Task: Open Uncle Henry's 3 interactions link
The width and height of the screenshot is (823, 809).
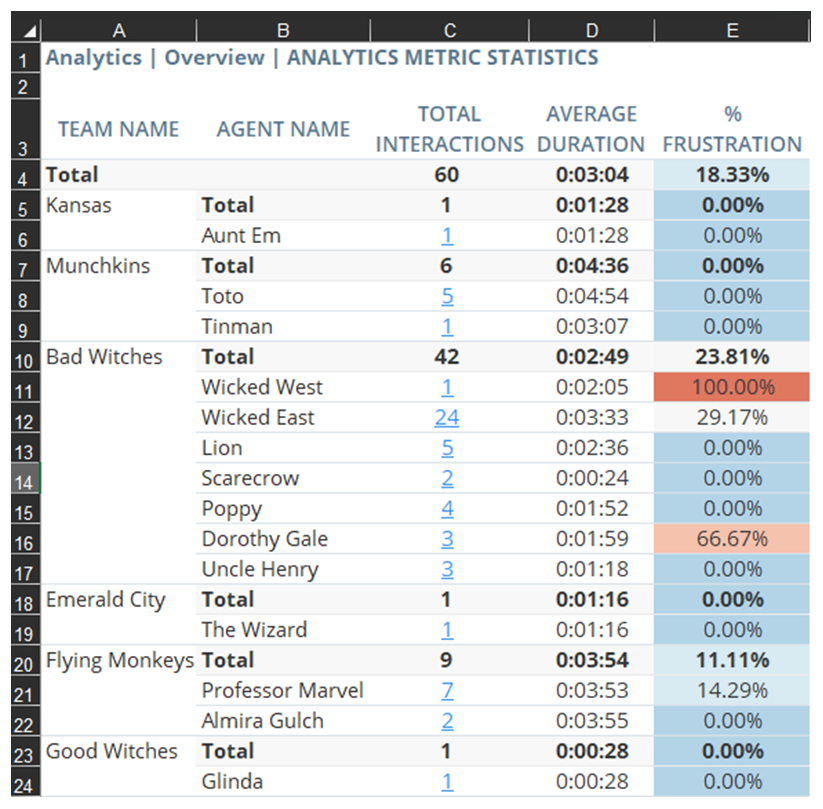Action: coord(447,570)
